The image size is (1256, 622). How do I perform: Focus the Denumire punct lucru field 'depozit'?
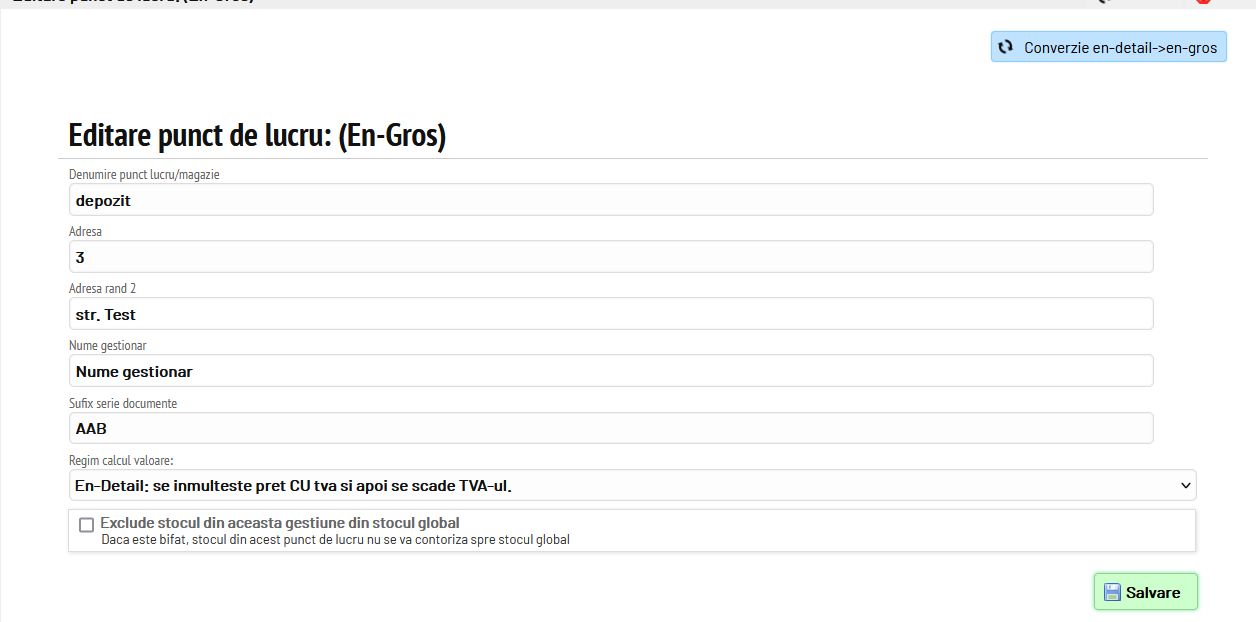pyautogui.click(x=610, y=200)
